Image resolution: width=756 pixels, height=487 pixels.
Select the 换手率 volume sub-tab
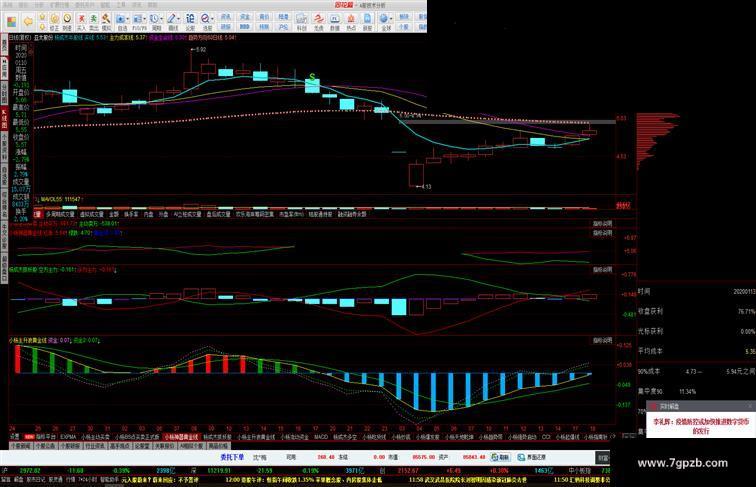(131, 214)
